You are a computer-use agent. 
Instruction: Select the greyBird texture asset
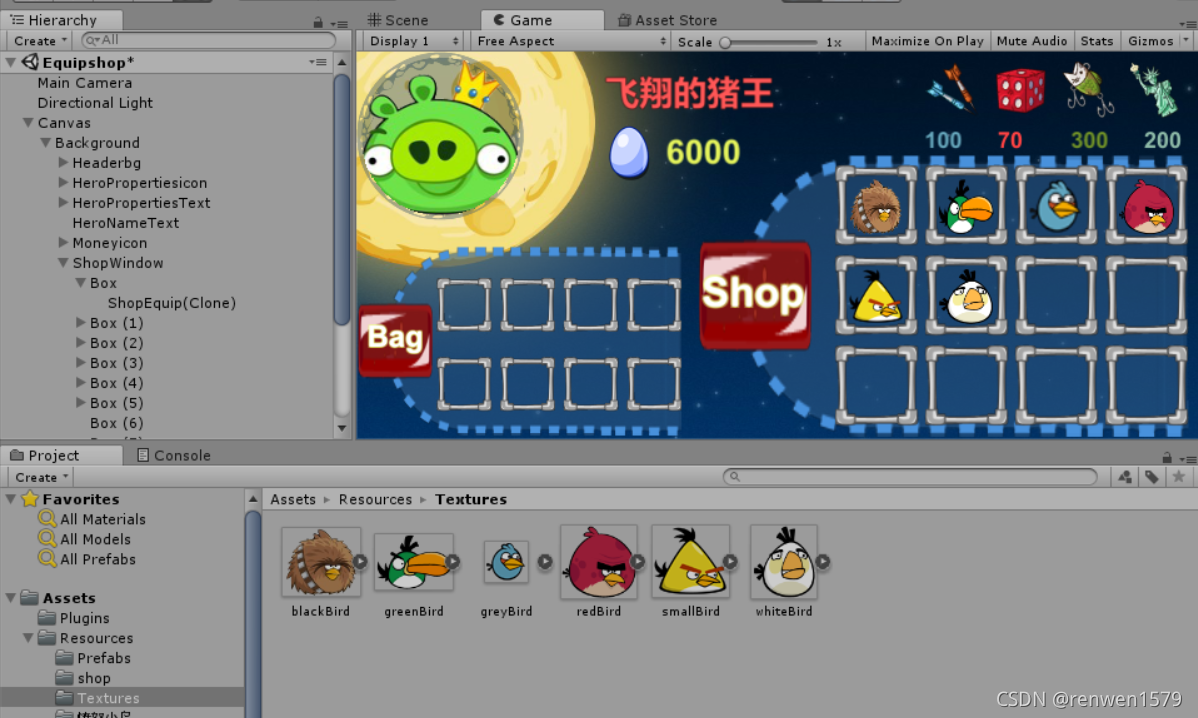pos(506,561)
